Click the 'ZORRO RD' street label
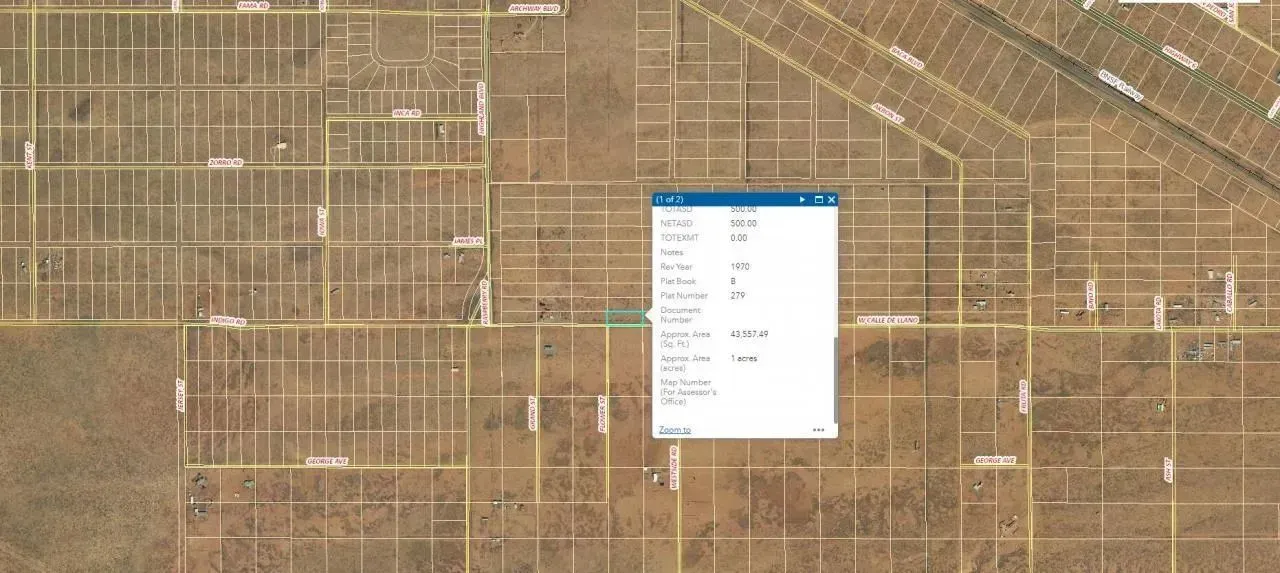Image resolution: width=1280 pixels, height=573 pixels. coord(226,162)
